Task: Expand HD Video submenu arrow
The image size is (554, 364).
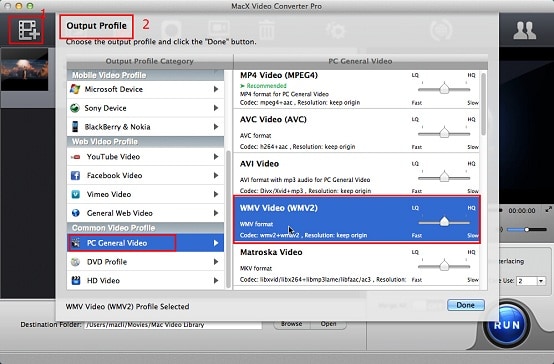Action: [216, 280]
